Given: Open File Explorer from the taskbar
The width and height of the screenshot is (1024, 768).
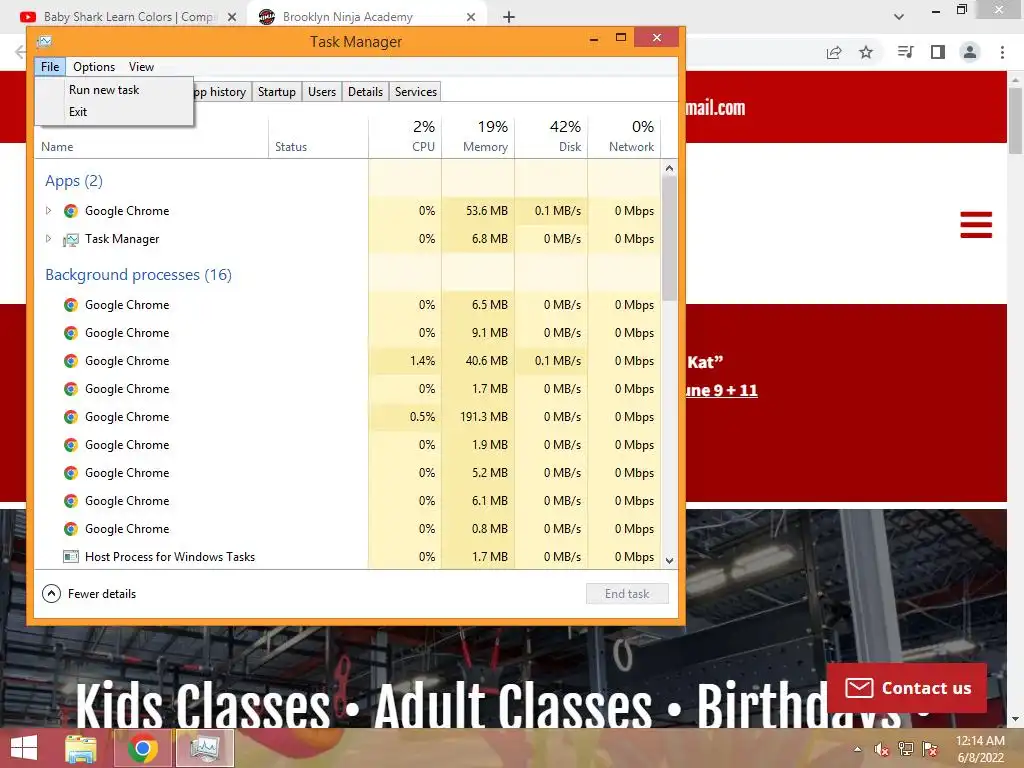Looking at the screenshot, I should point(80,748).
